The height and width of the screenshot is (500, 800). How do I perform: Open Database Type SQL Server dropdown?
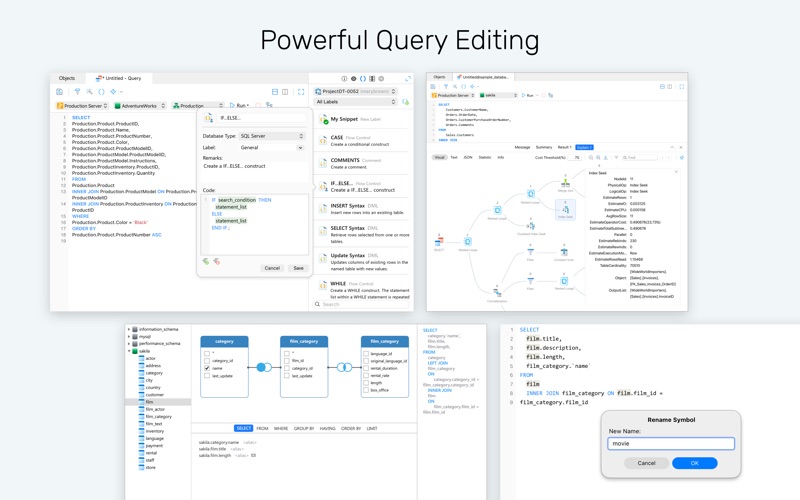tap(271, 136)
